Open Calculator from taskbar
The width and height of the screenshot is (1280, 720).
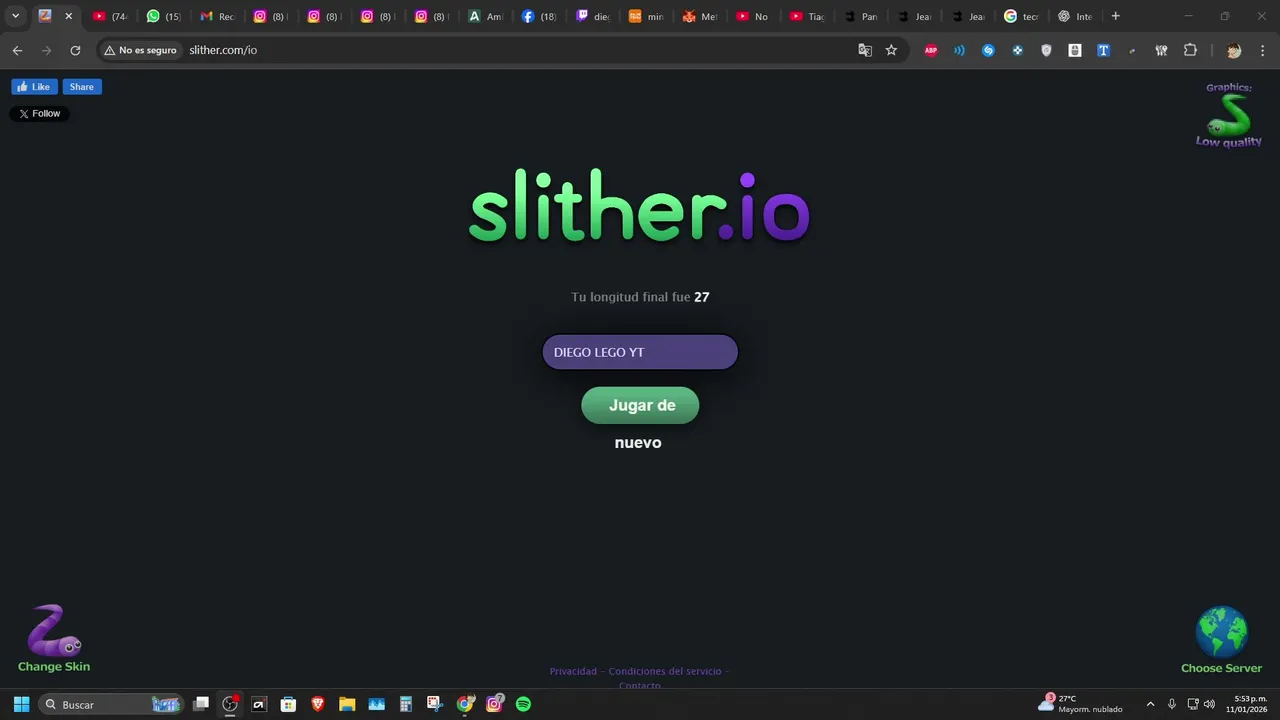[x=405, y=704]
